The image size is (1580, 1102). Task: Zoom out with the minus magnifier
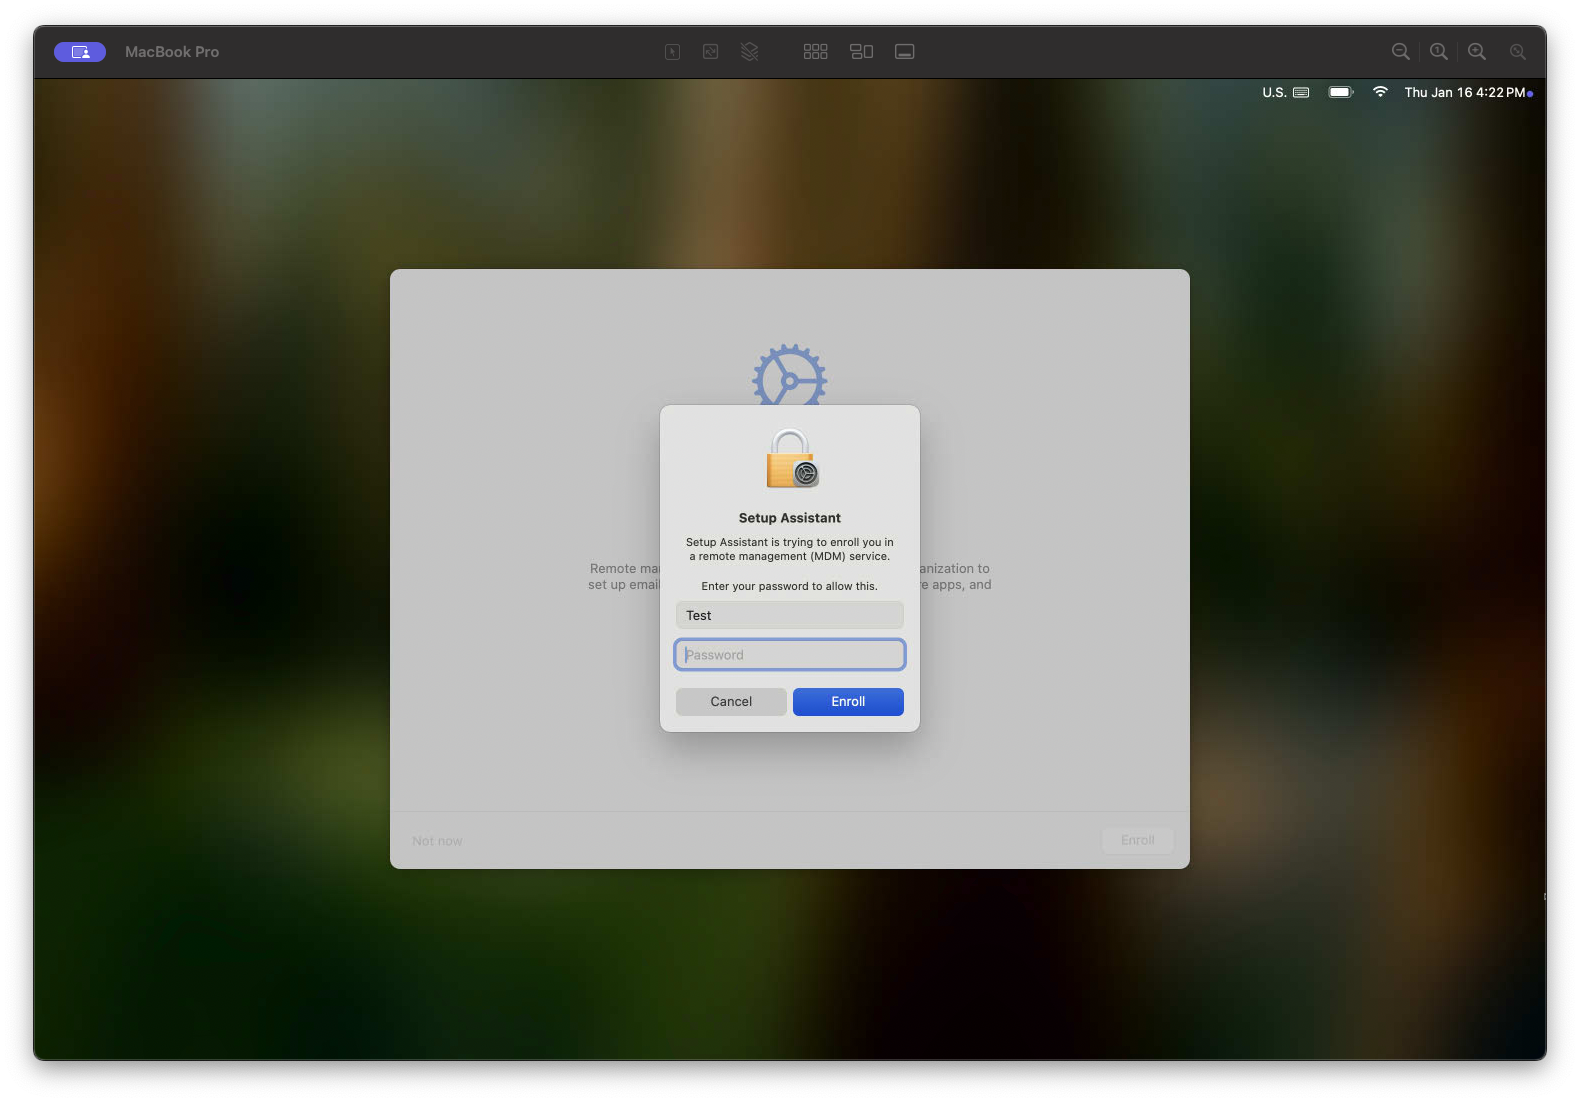point(1400,52)
